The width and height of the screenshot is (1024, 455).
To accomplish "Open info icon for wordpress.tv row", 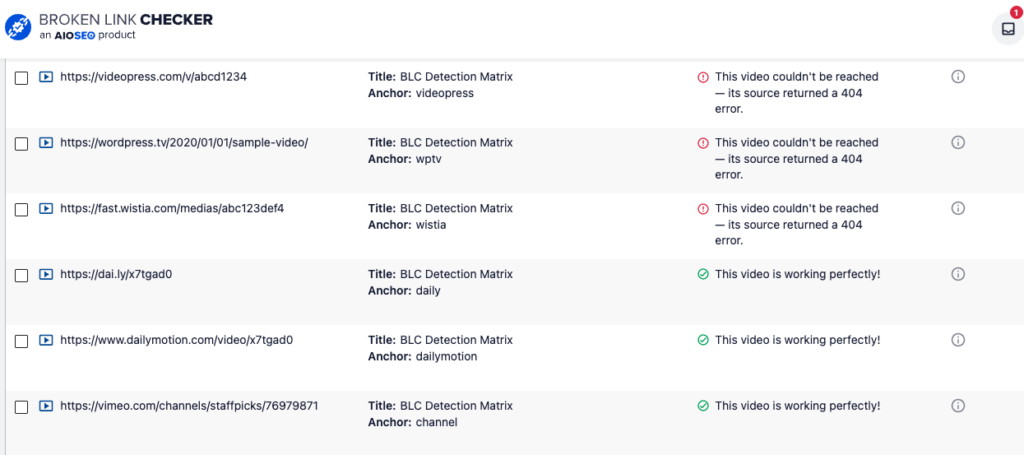I will coord(958,143).
